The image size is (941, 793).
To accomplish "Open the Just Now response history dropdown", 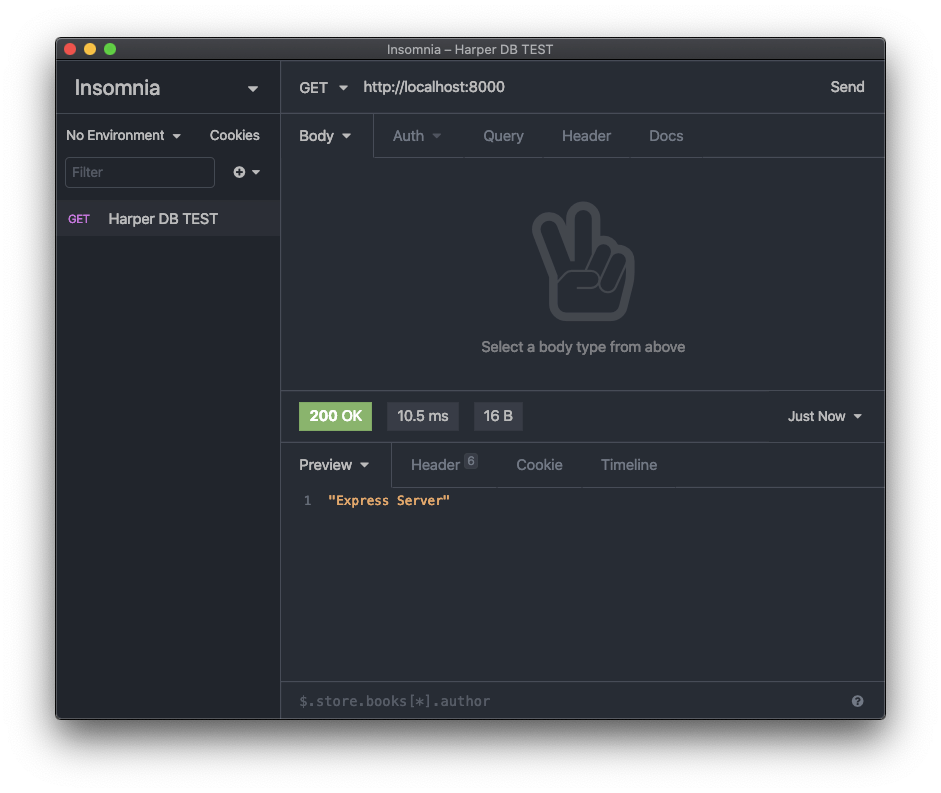I will pyautogui.click(x=825, y=417).
